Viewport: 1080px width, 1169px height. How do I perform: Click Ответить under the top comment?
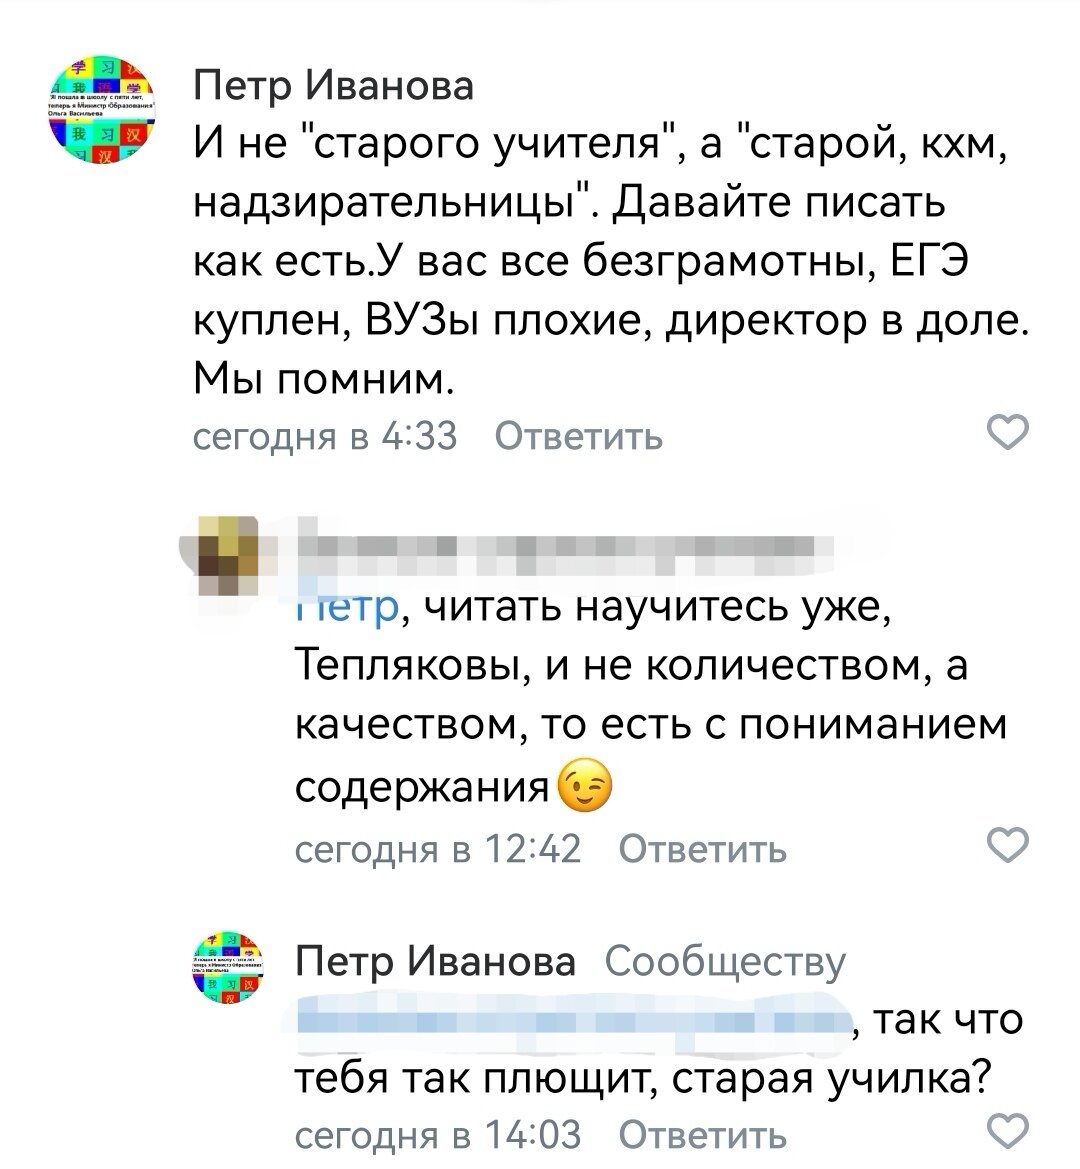[x=576, y=434]
